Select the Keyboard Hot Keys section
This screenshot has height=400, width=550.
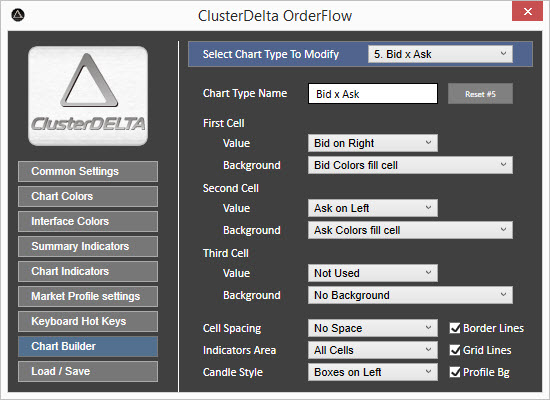(88, 321)
